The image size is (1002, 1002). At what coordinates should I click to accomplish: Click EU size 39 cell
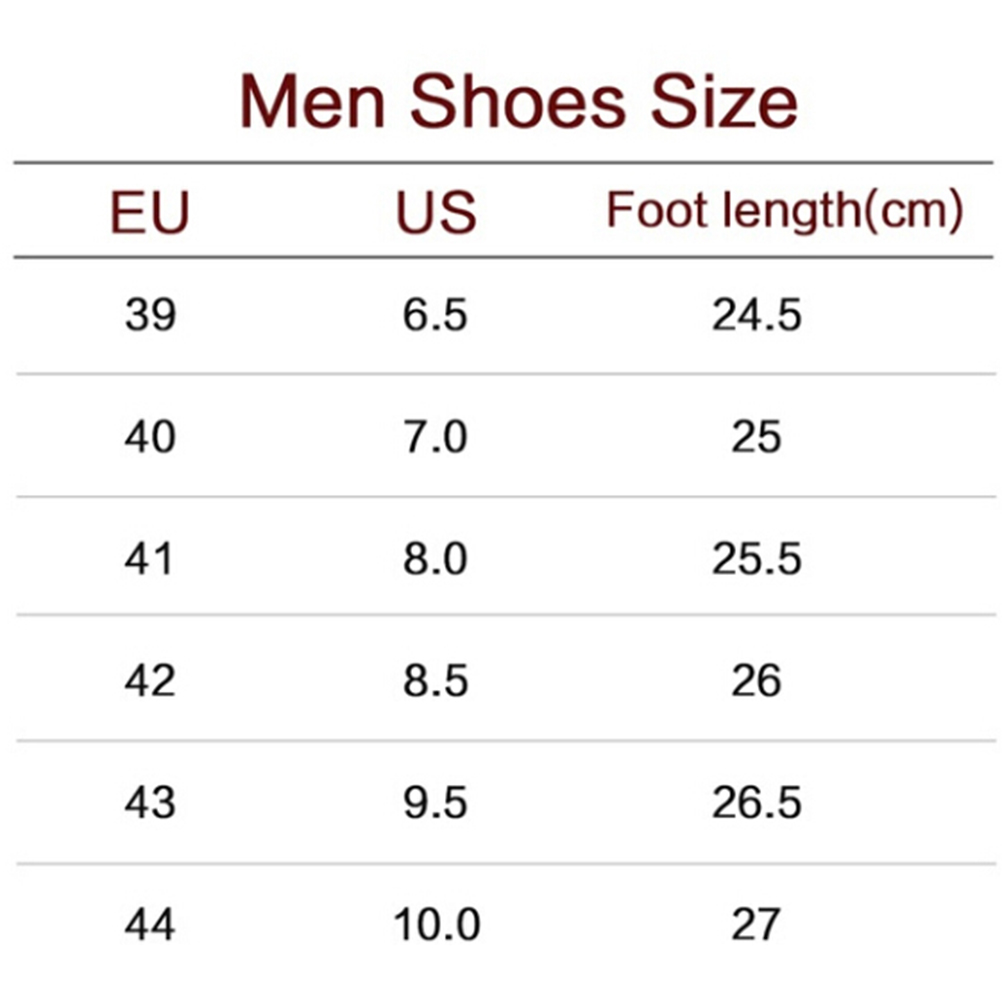click(x=150, y=316)
